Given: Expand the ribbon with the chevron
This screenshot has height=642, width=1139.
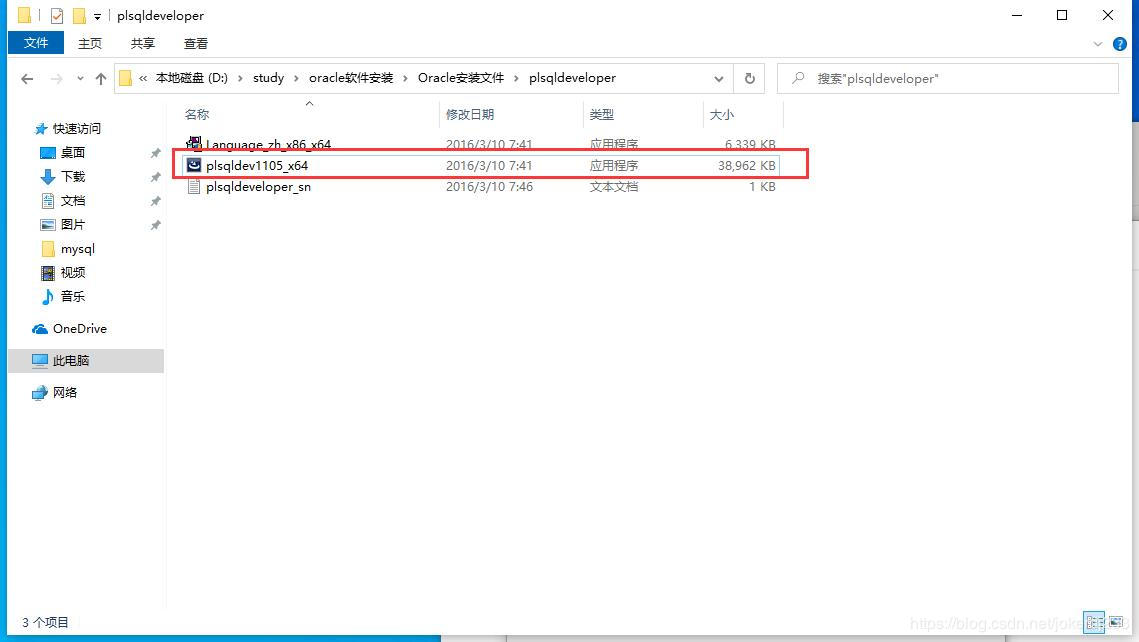Looking at the screenshot, I should (1098, 44).
